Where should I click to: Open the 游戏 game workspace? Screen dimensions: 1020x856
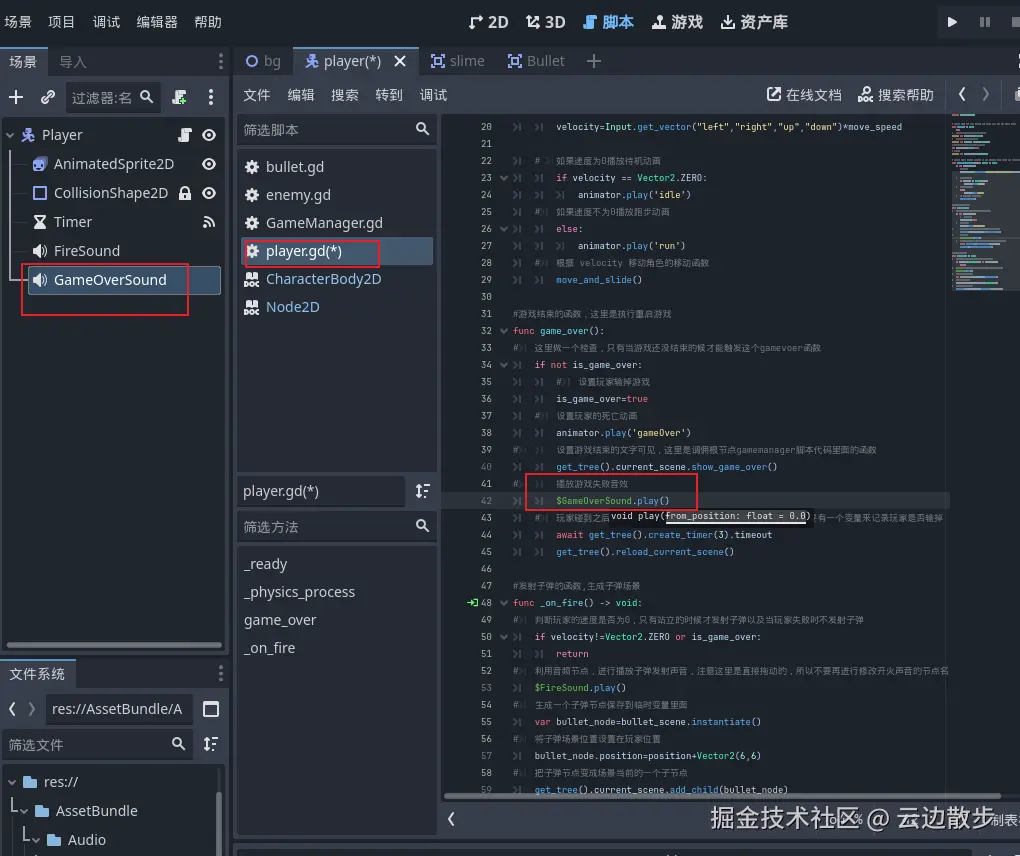point(677,22)
